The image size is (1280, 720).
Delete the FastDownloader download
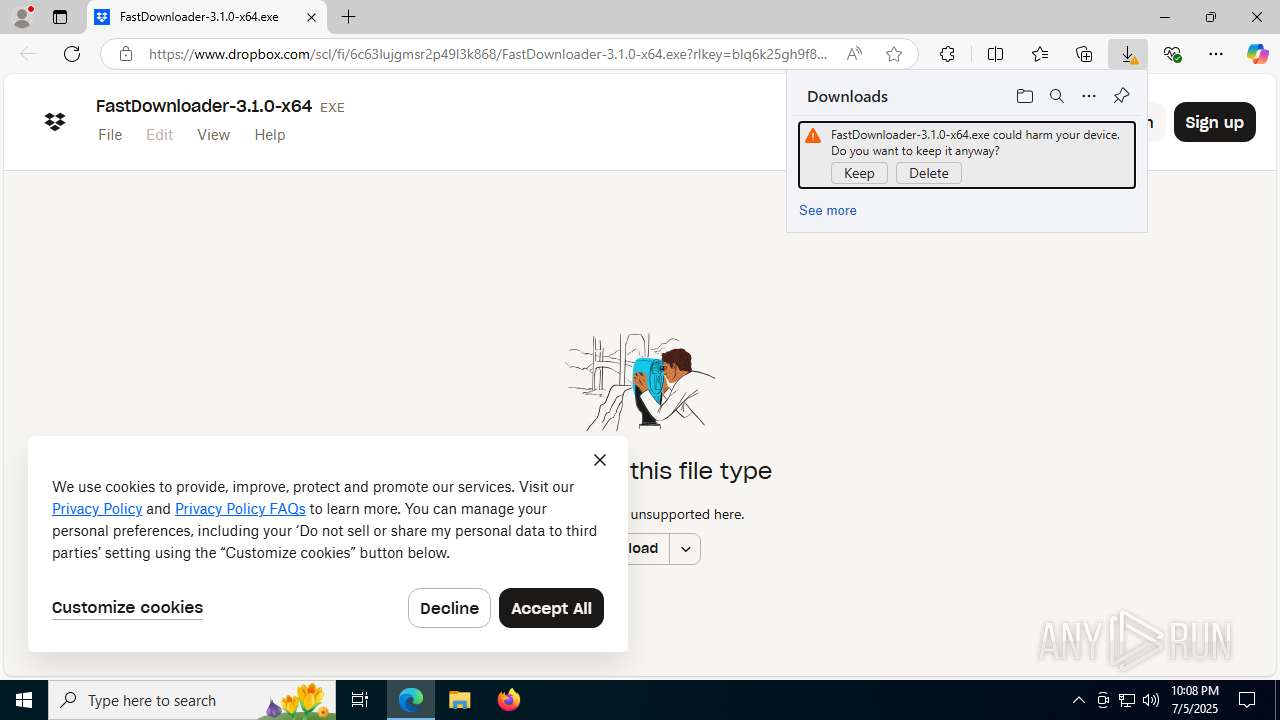(x=929, y=173)
